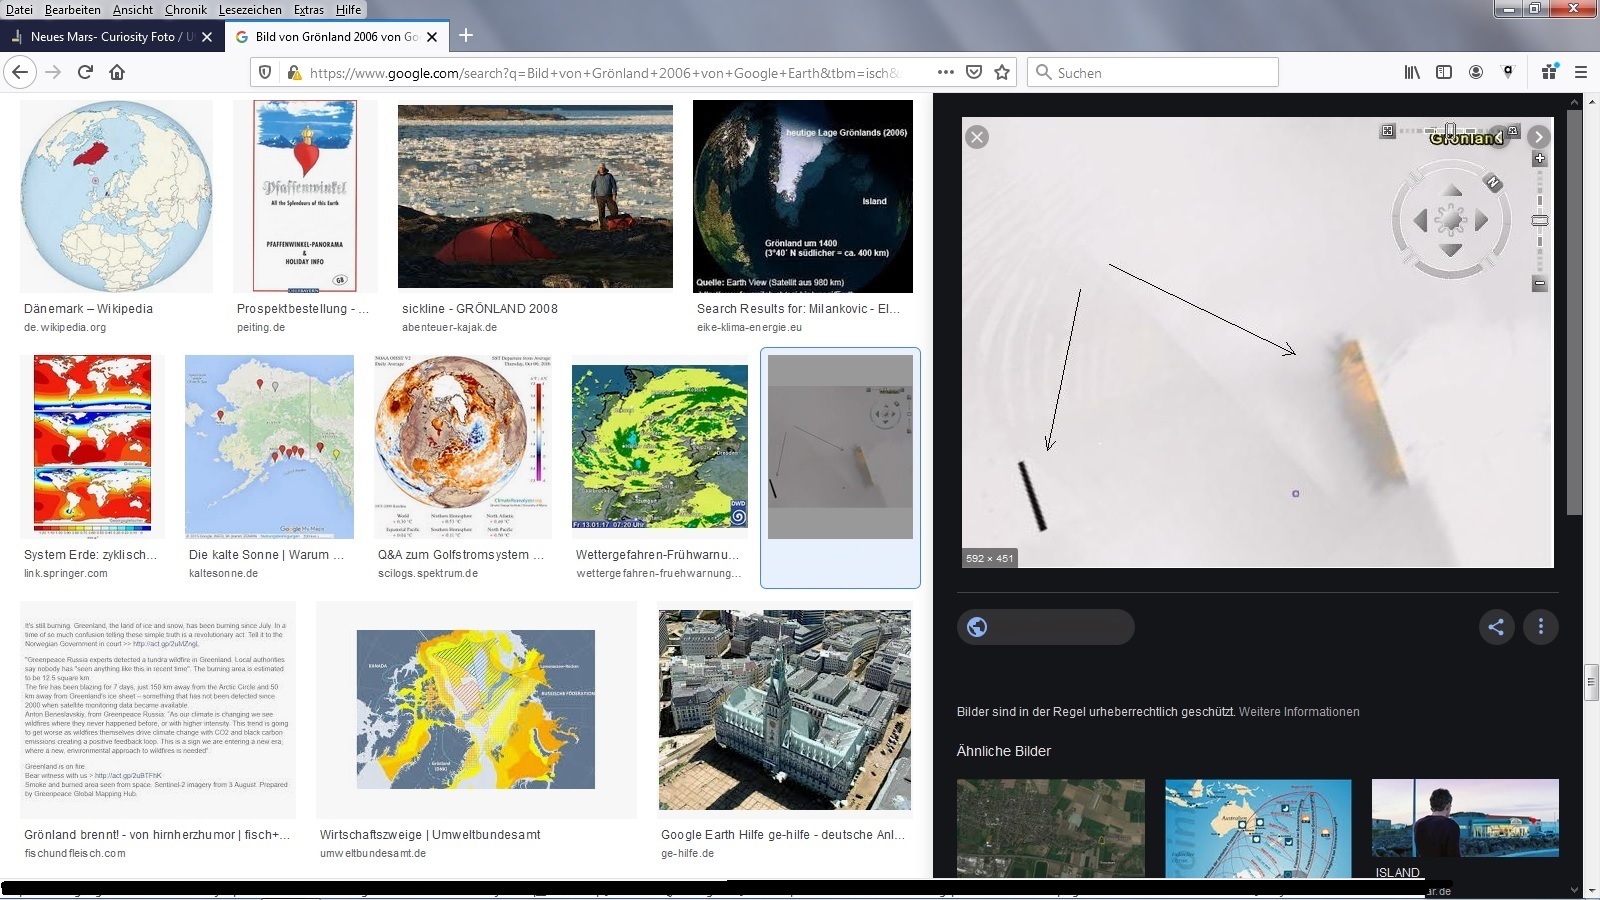Image resolution: width=1600 pixels, height=900 pixels.
Task: Go to the next preview image
Action: pos(1538,137)
